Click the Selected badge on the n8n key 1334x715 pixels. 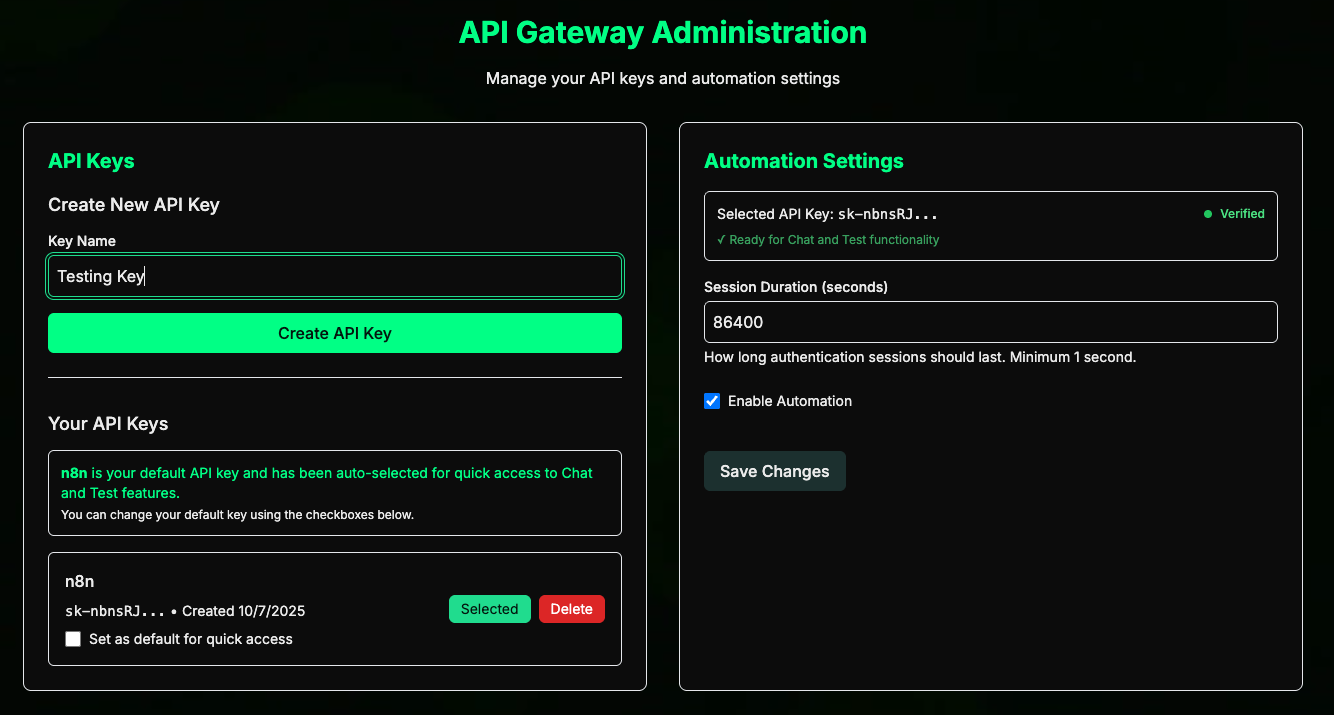489,609
